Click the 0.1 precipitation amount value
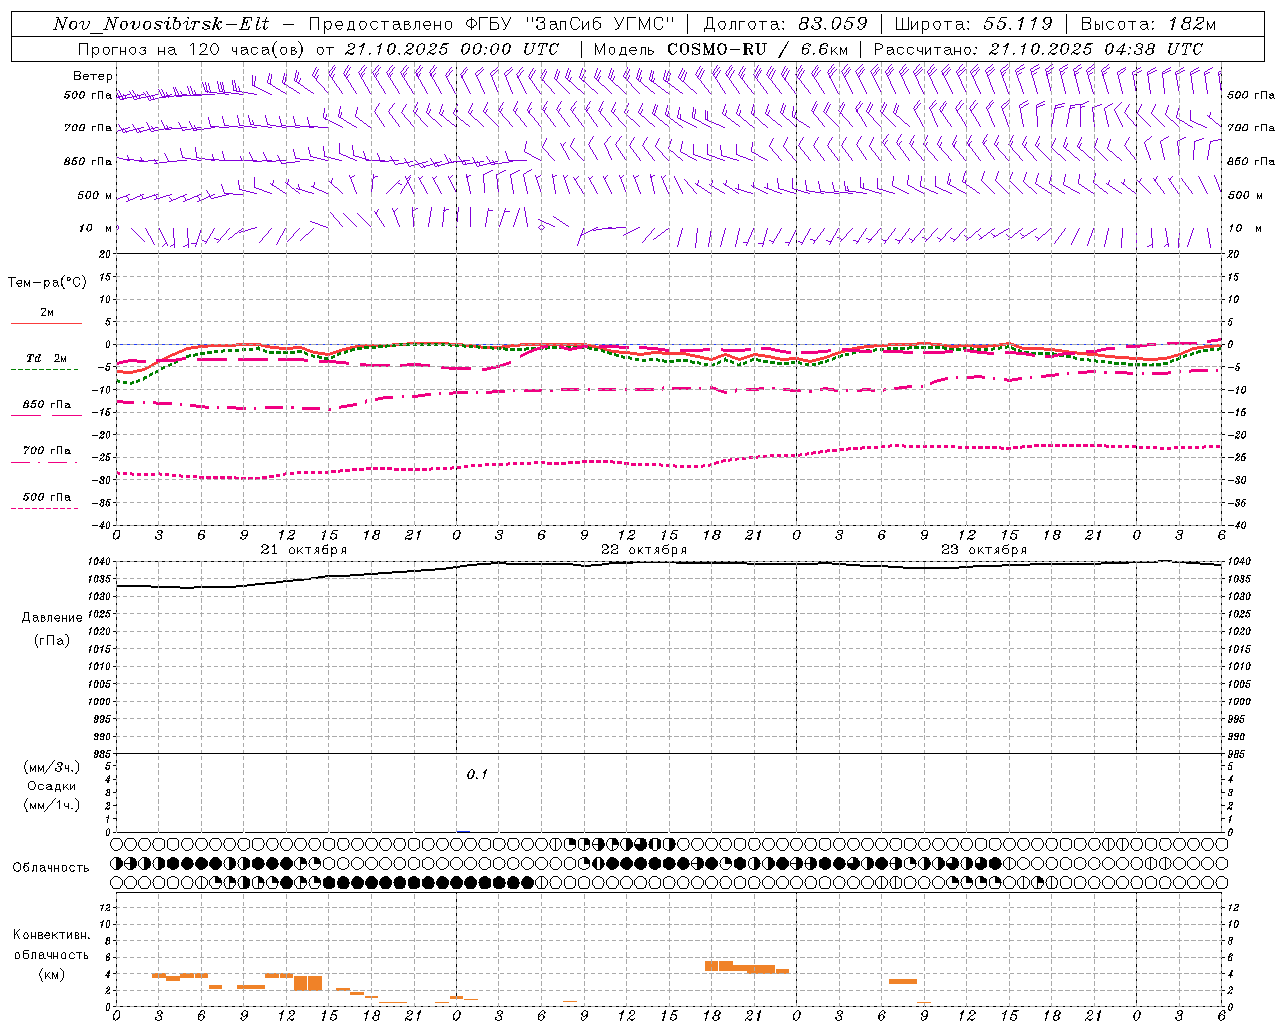The image size is (1280, 1024). [x=477, y=775]
